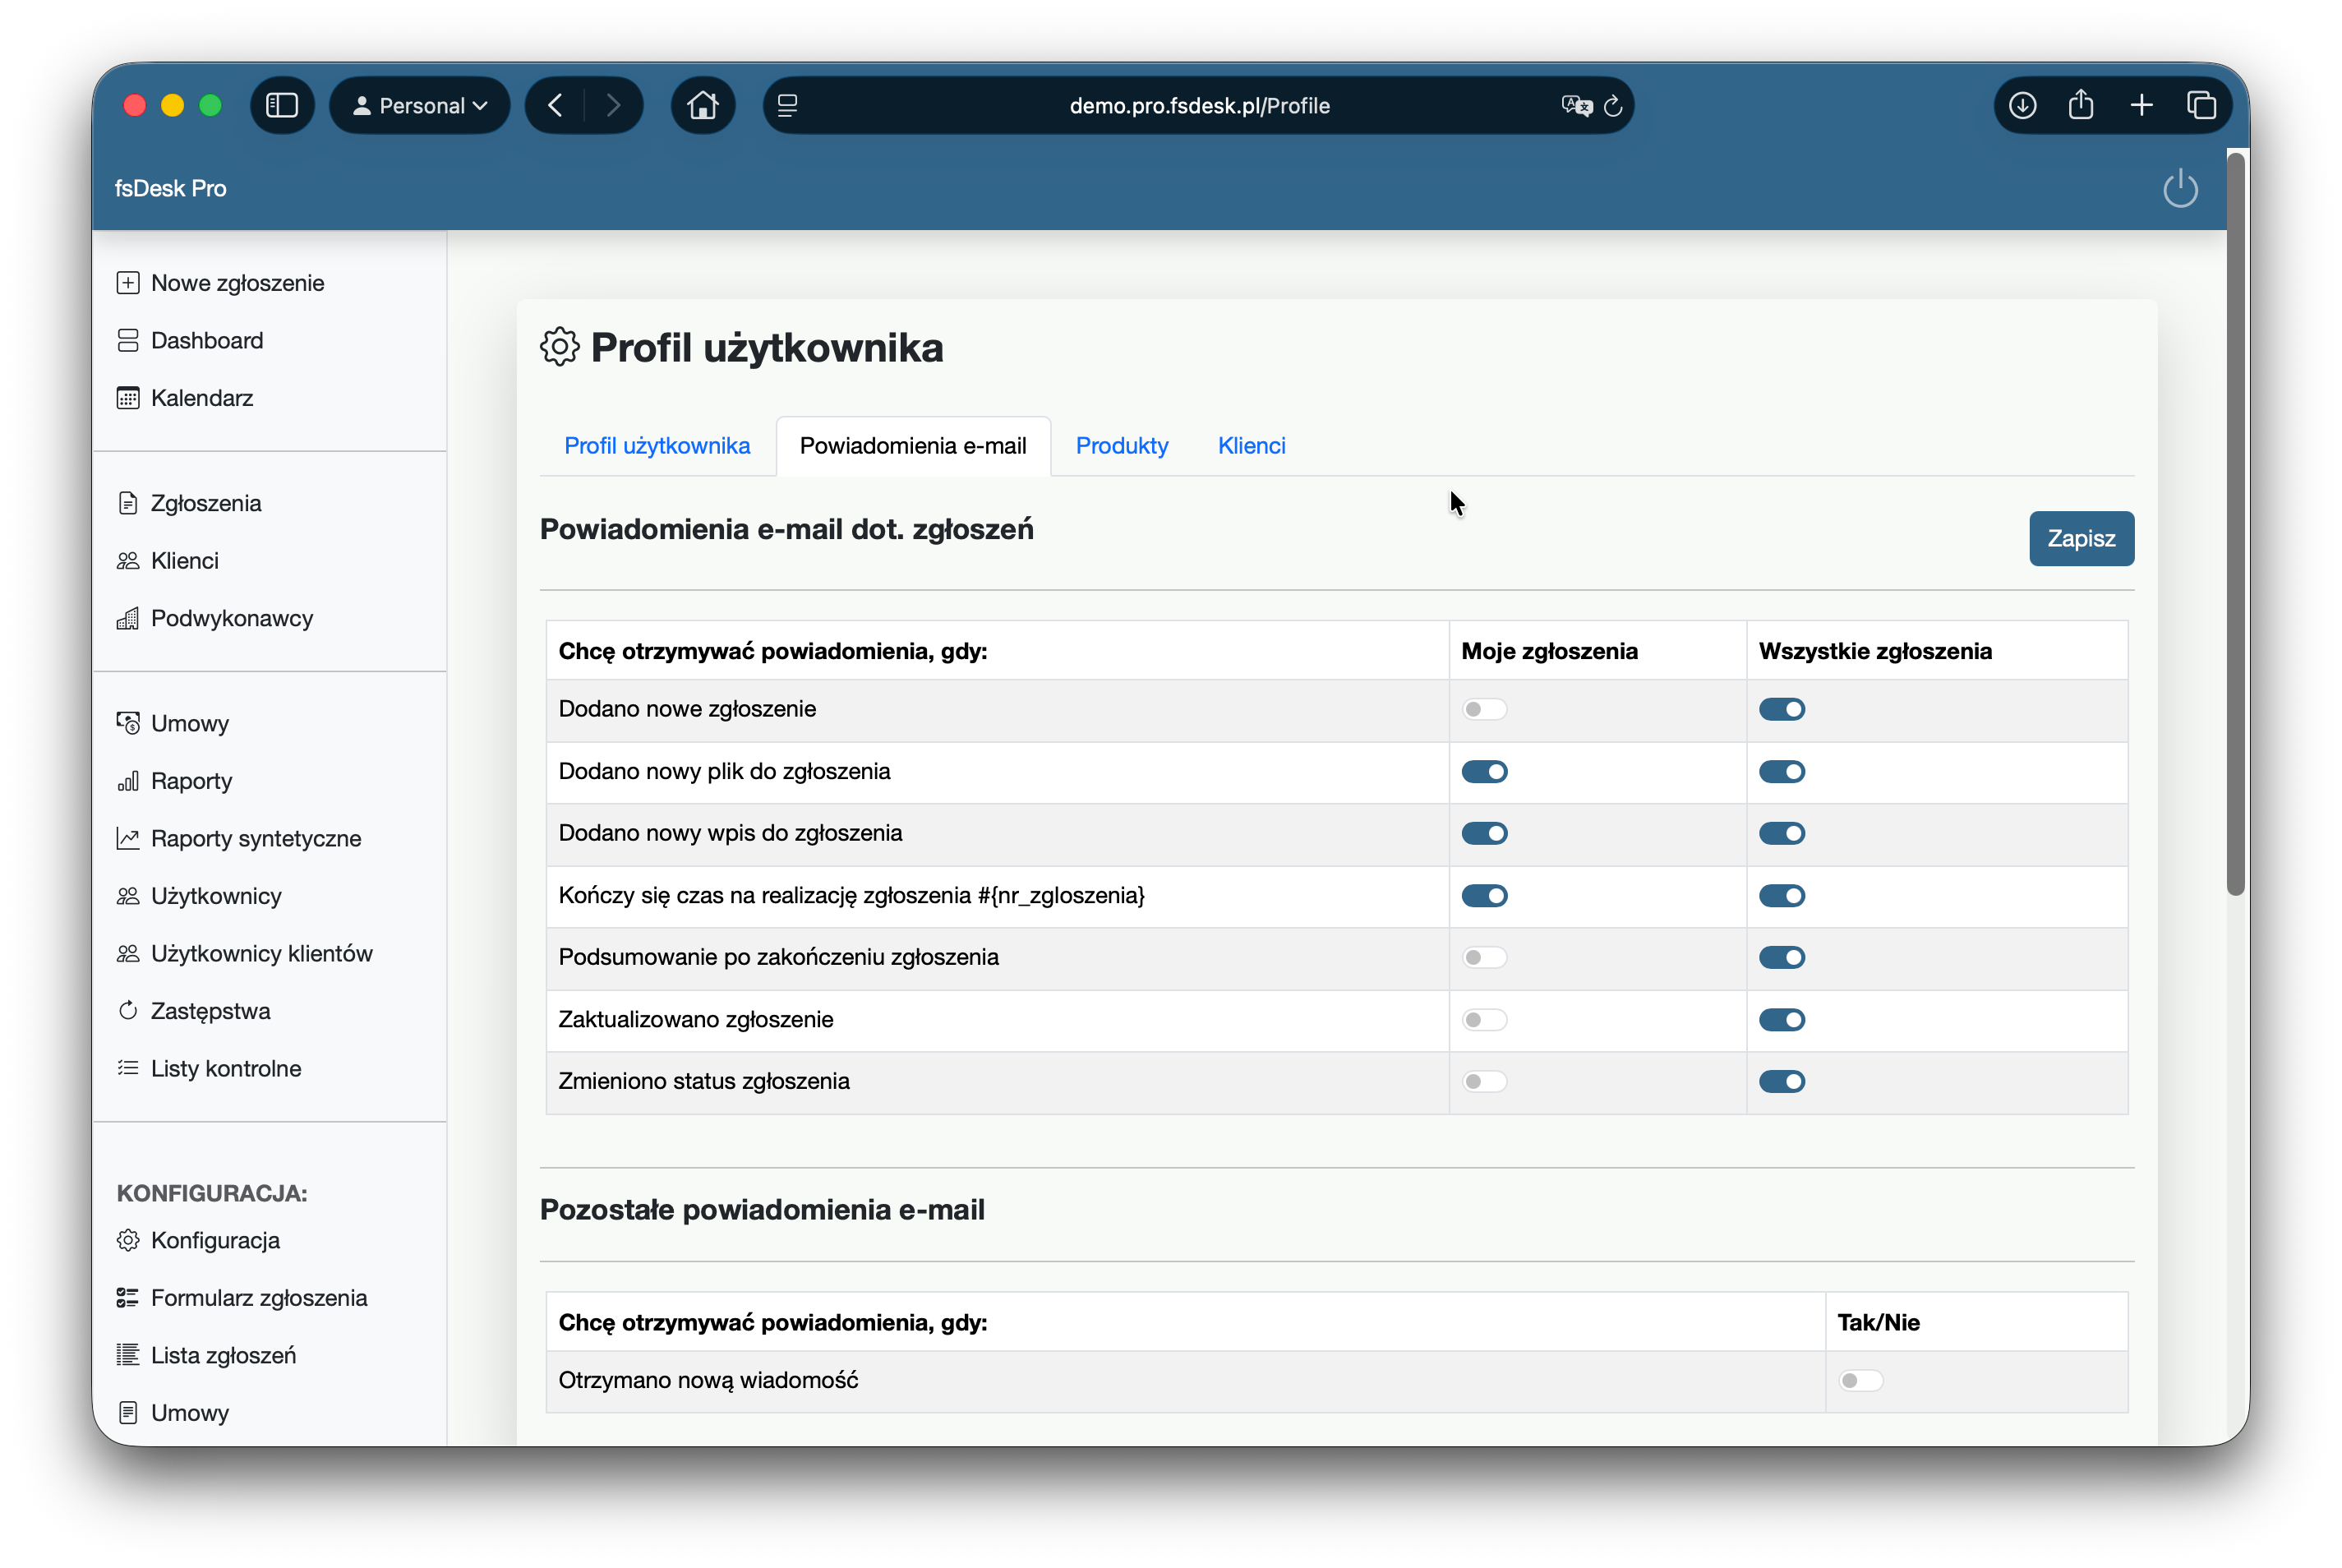
Task: Click the browser address bar
Action: tap(1198, 105)
